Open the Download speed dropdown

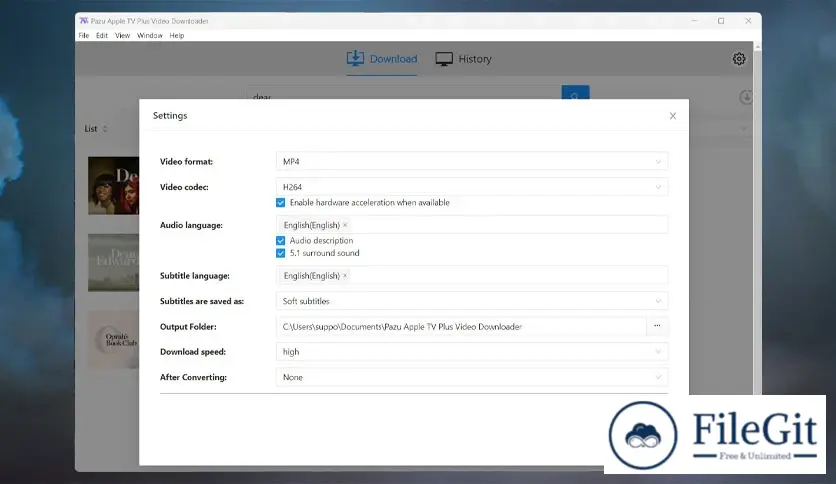pyautogui.click(x=472, y=352)
